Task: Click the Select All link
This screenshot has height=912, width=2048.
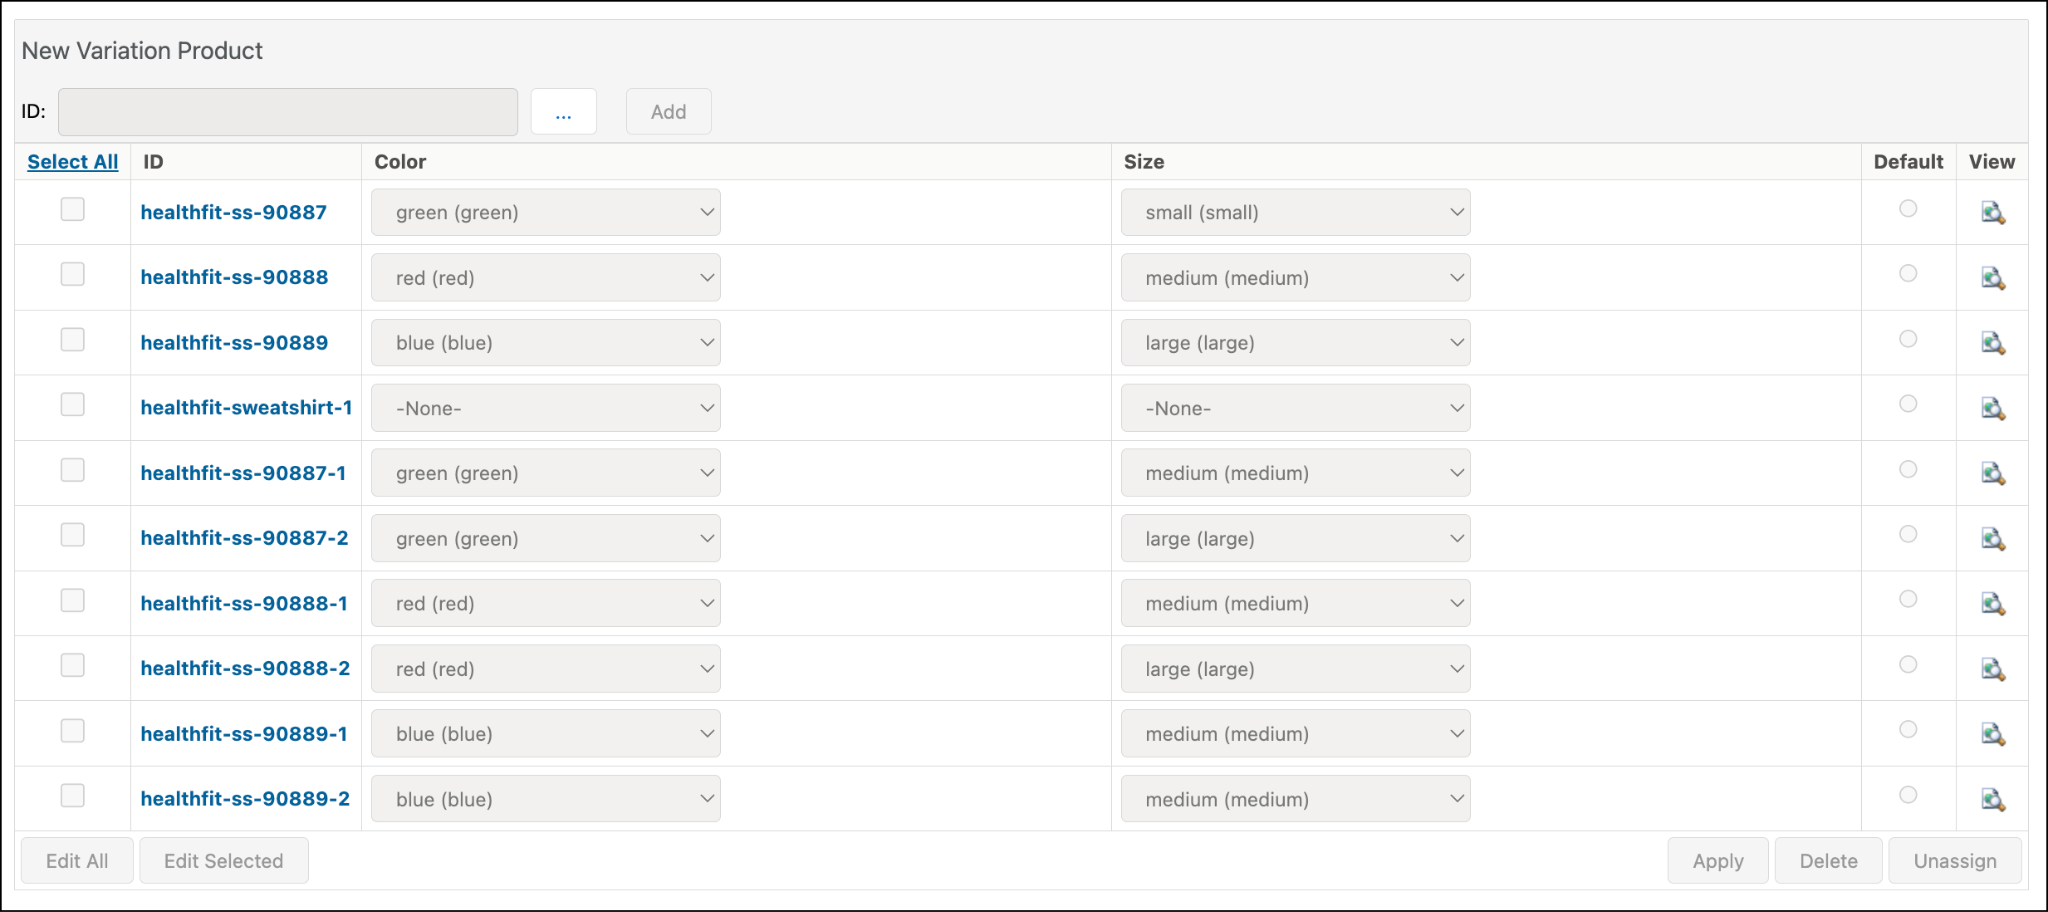Action: (73, 162)
